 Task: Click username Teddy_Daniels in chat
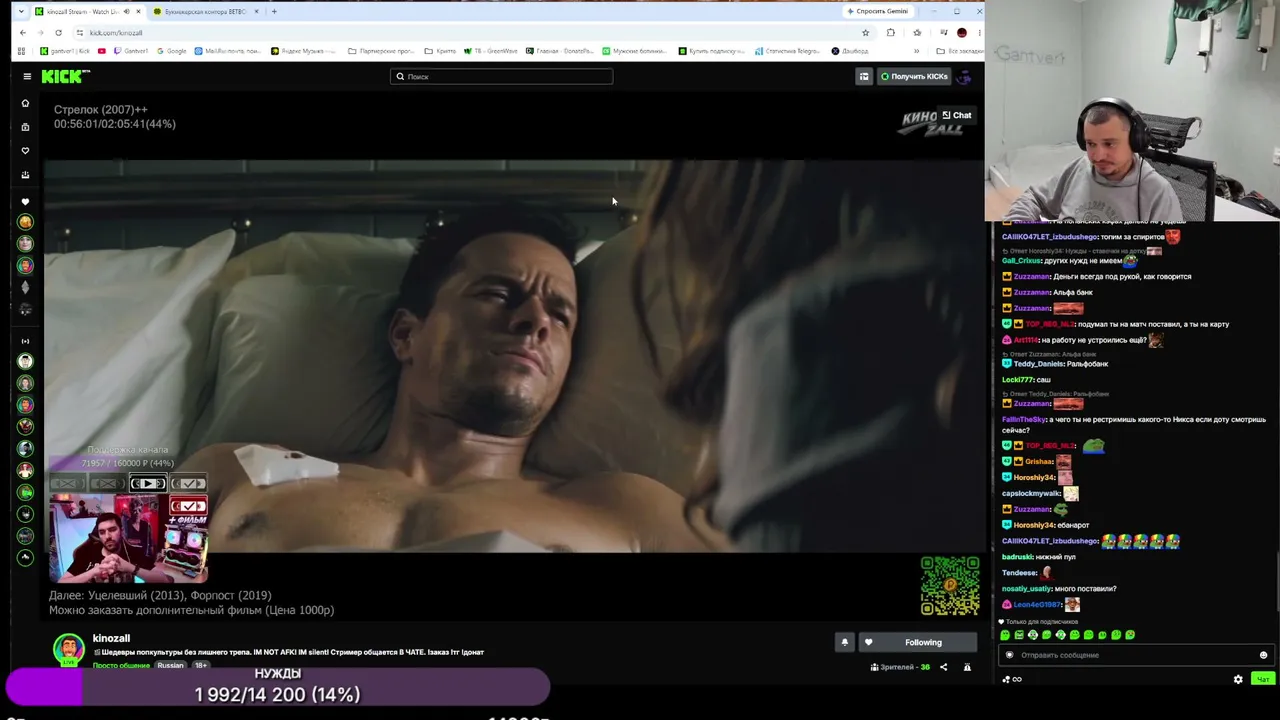[1039, 364]
